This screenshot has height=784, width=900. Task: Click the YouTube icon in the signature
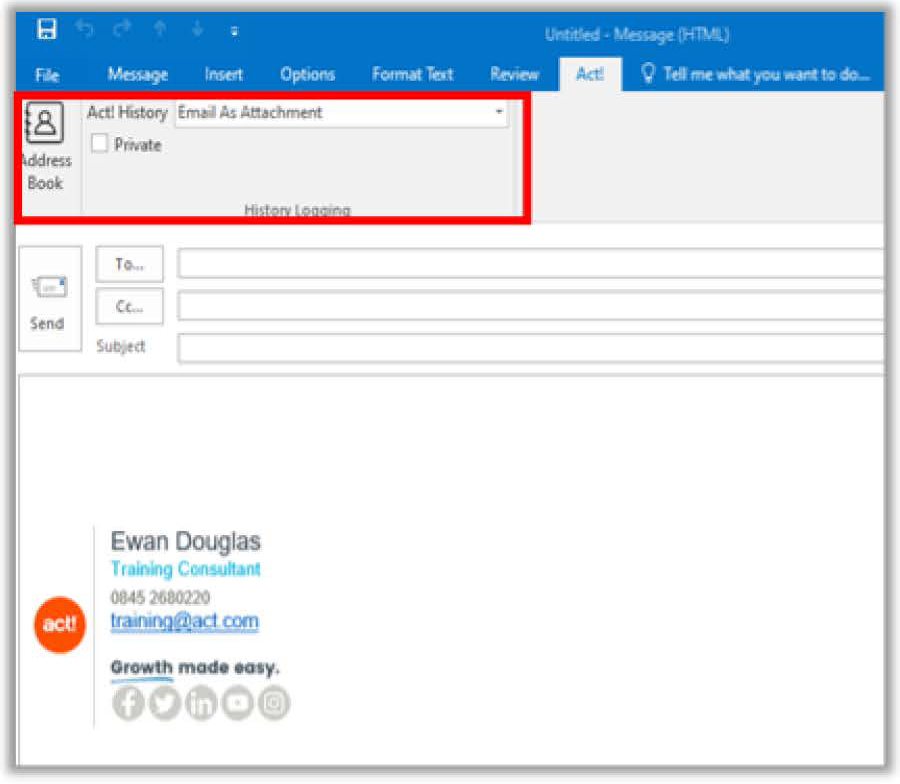point(238,703)
